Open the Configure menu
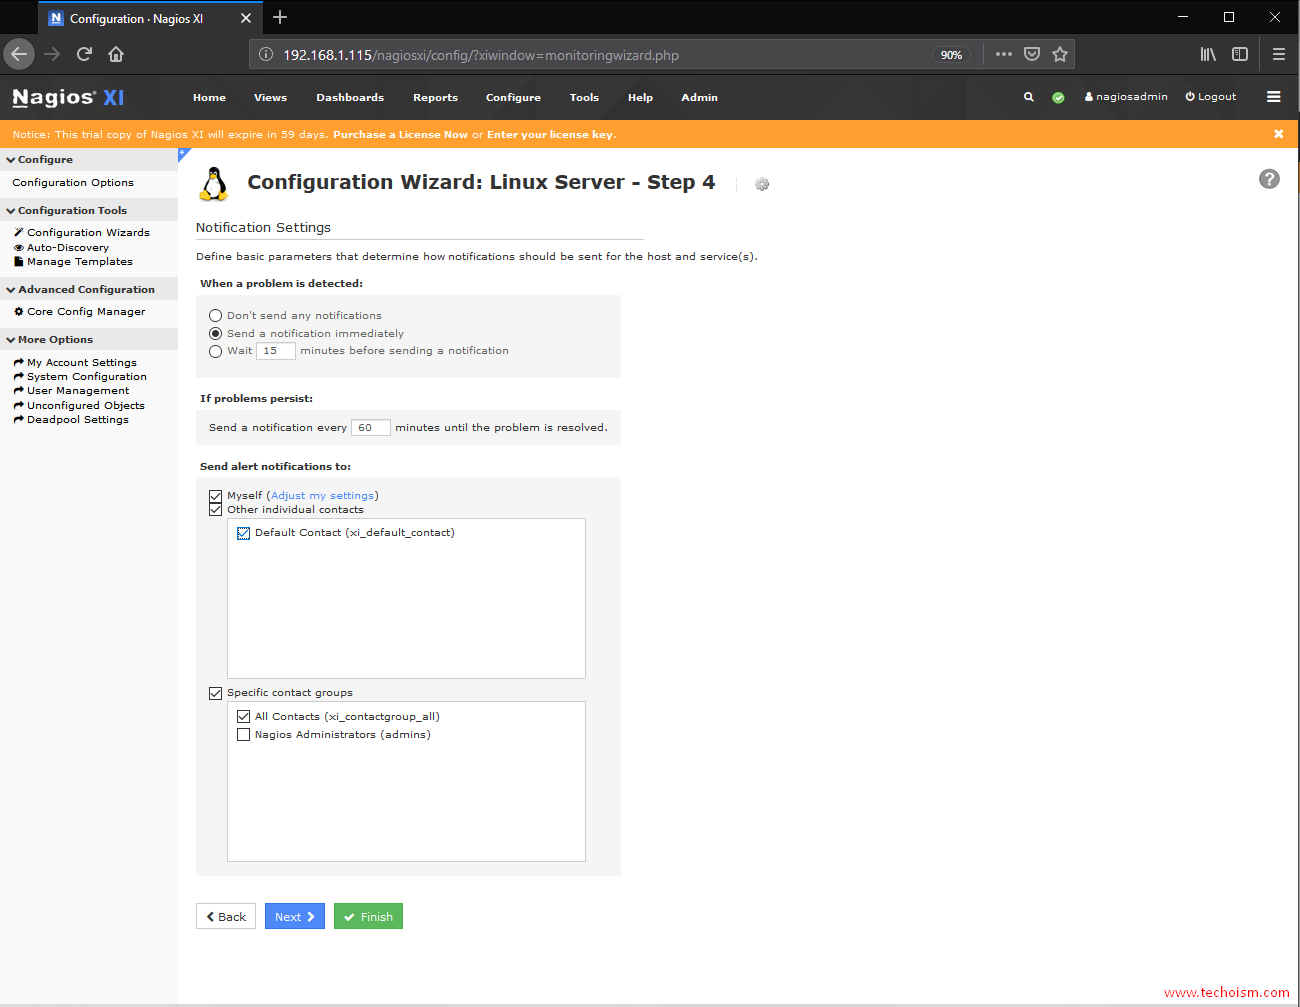 [x=513, y=98]
